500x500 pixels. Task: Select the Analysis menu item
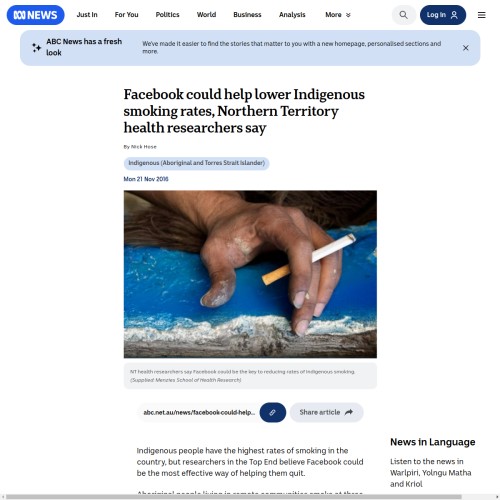(292, 15)
